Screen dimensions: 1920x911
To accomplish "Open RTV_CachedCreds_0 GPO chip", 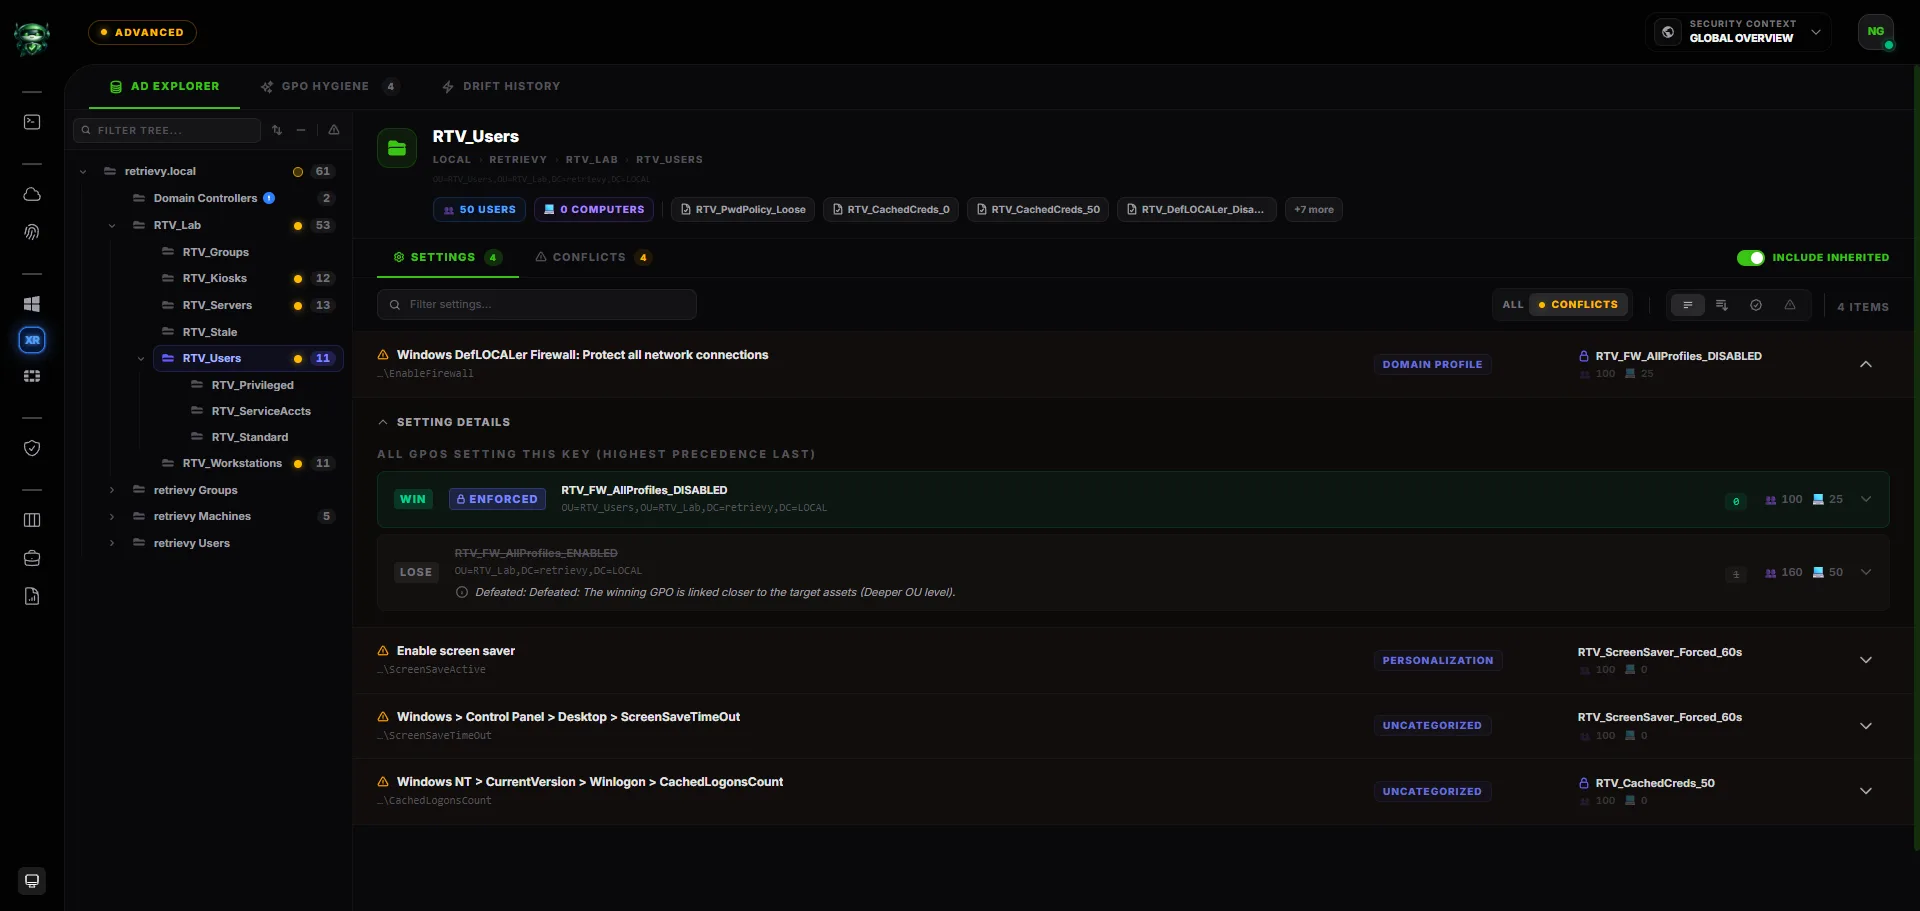I will pyautogui.click(x=891, y=210).
